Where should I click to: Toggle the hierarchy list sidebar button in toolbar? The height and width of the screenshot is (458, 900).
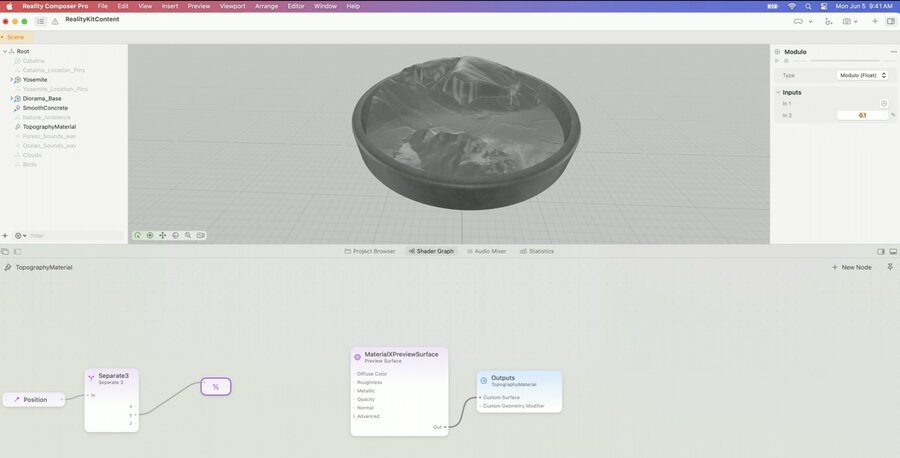click(40, 21)
